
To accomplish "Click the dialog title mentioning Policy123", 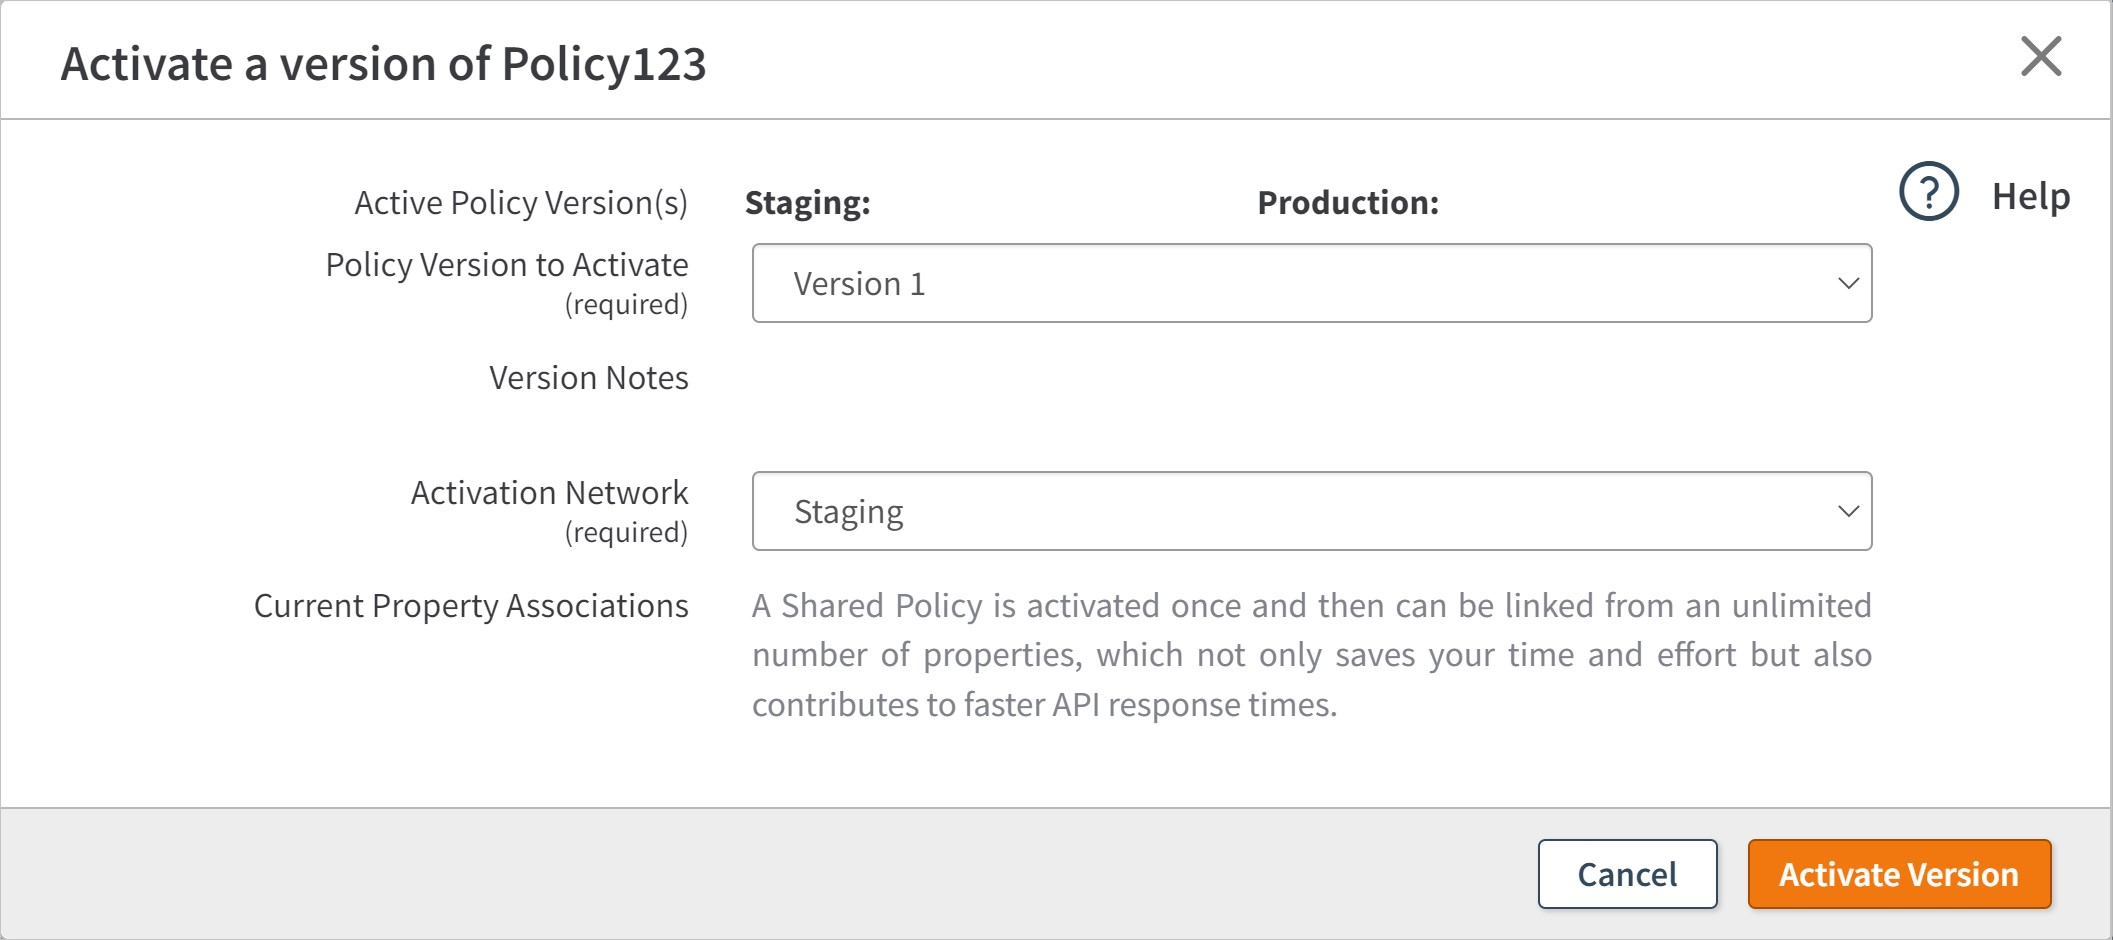I will pos(383,64).
